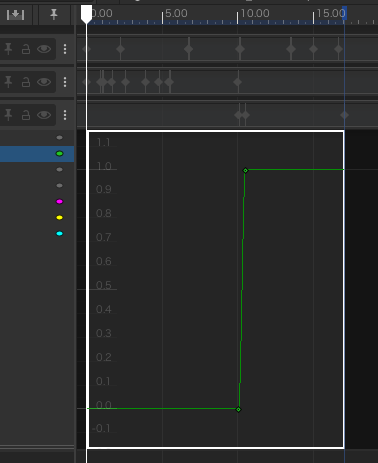The width and height of the screenshot is (378, 463).
Task: Toggle visibility of the second track
Action: 44,82
